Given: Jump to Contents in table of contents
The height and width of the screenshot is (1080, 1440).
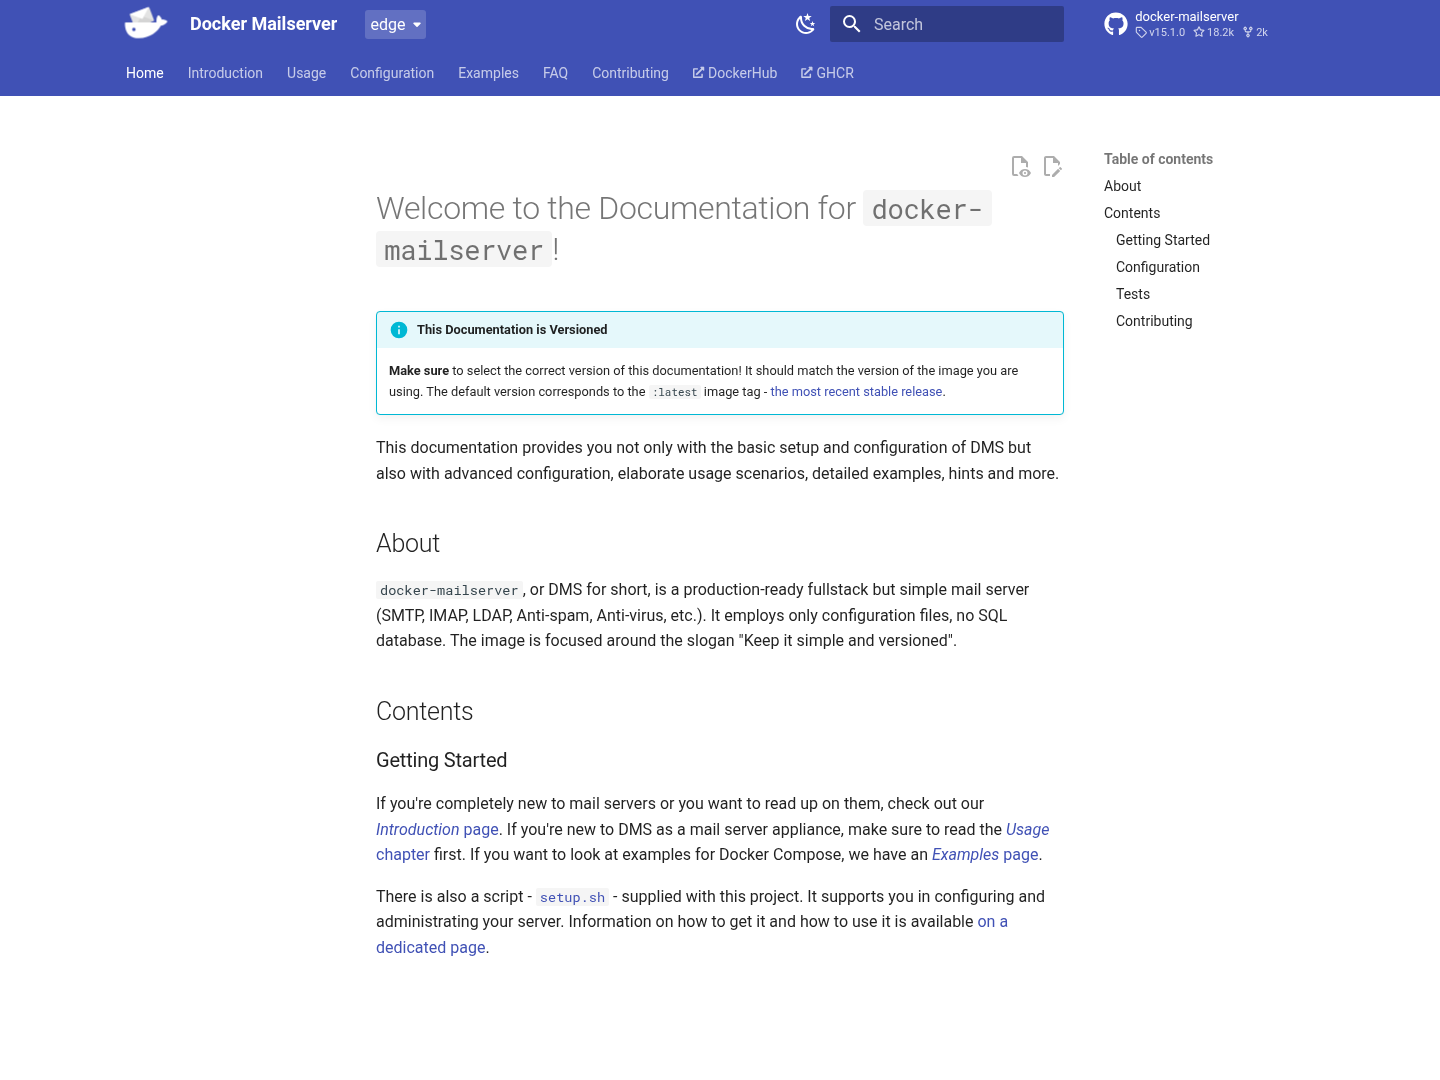Looking at the screenshot, I should tap(1132, 213).
